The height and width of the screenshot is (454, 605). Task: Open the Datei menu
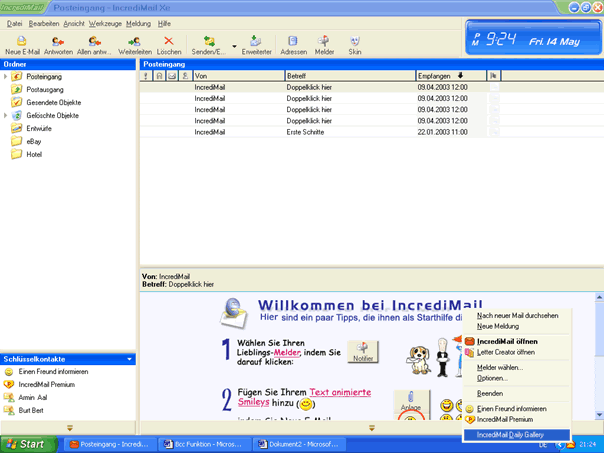(x=14, y=24)
